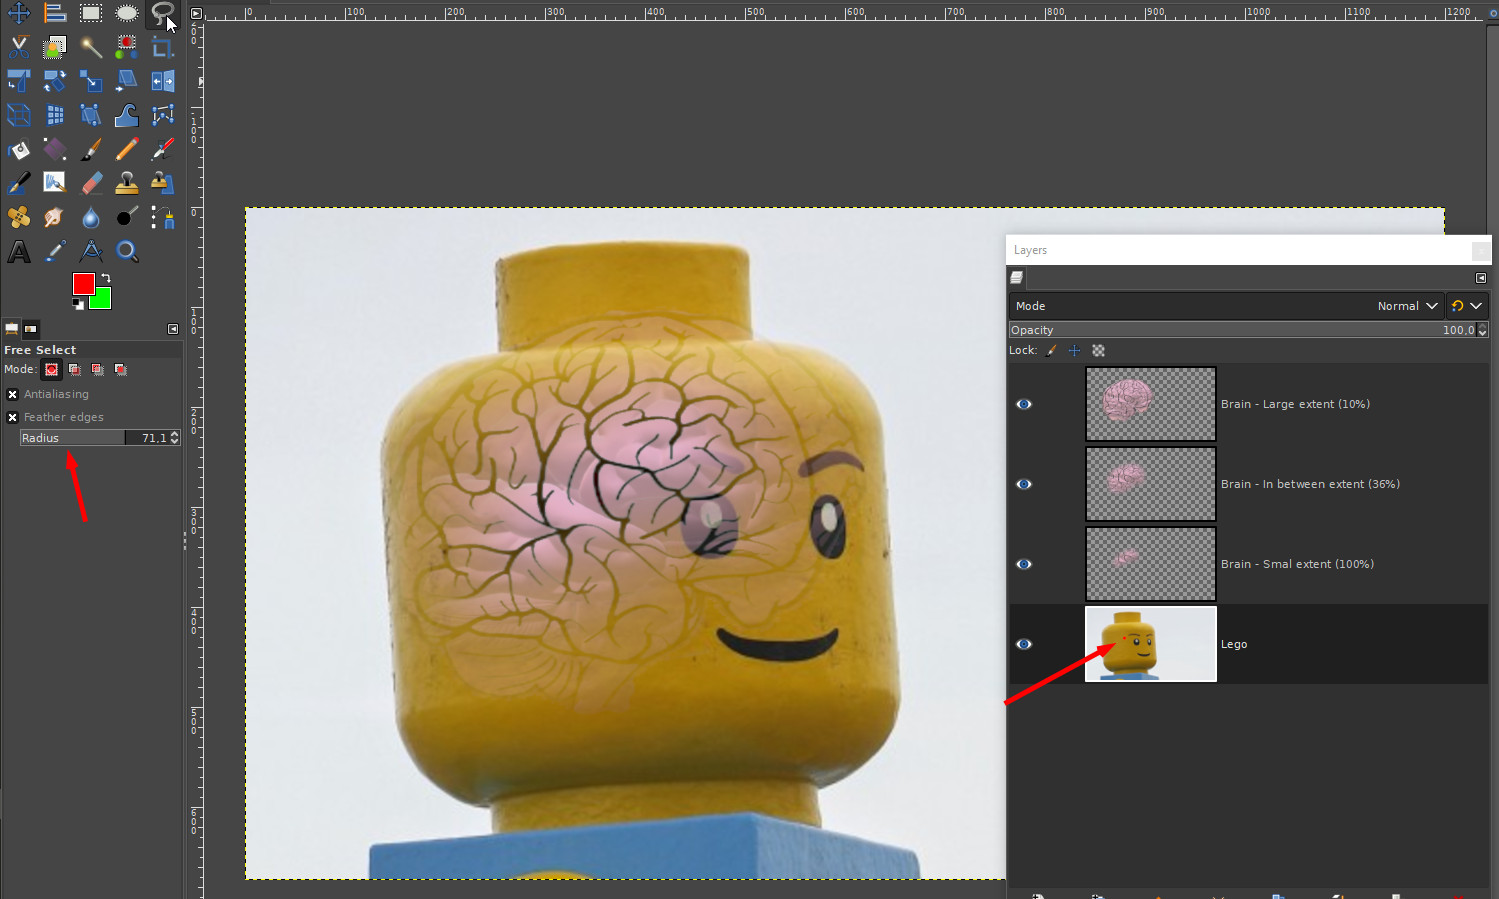
Task: Click the red foreground color swatch
Action: (x=83, y=284)
